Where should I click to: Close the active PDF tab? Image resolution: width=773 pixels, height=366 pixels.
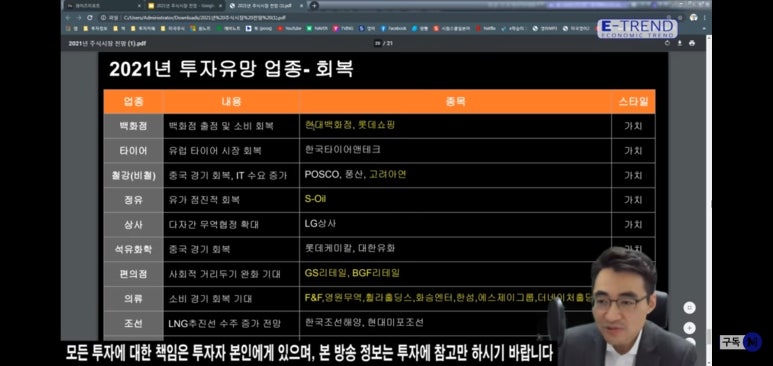pyautogui.click(x=303, y=6)
